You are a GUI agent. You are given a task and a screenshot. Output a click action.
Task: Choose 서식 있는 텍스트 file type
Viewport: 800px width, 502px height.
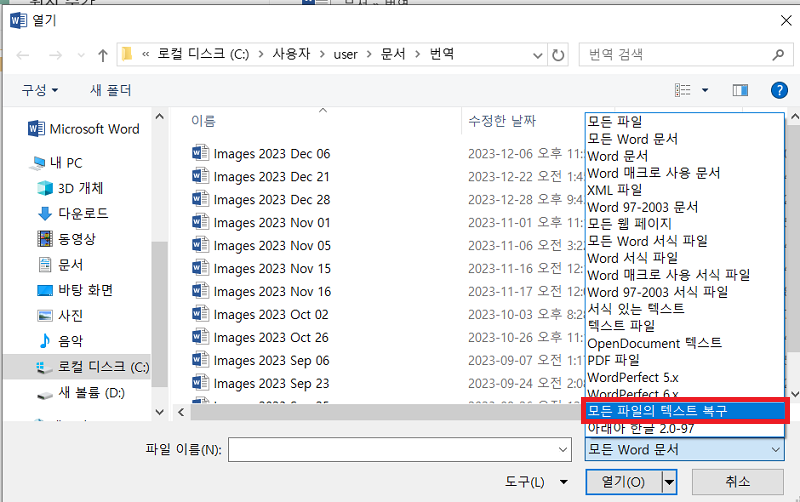click(x=684, y=309)
